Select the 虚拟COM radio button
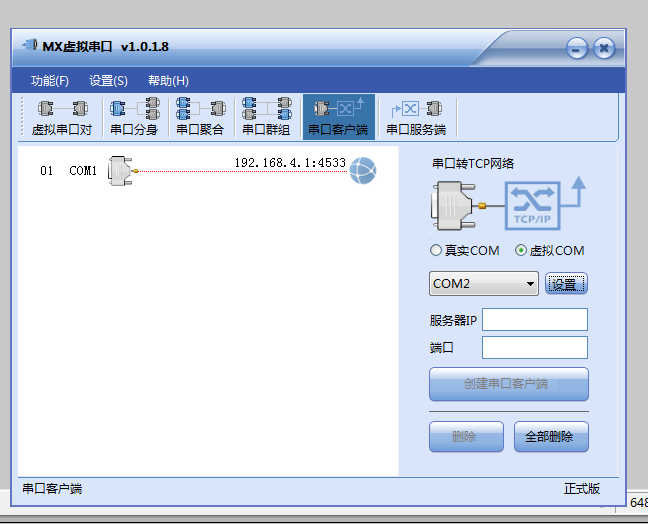 point(521,250)
